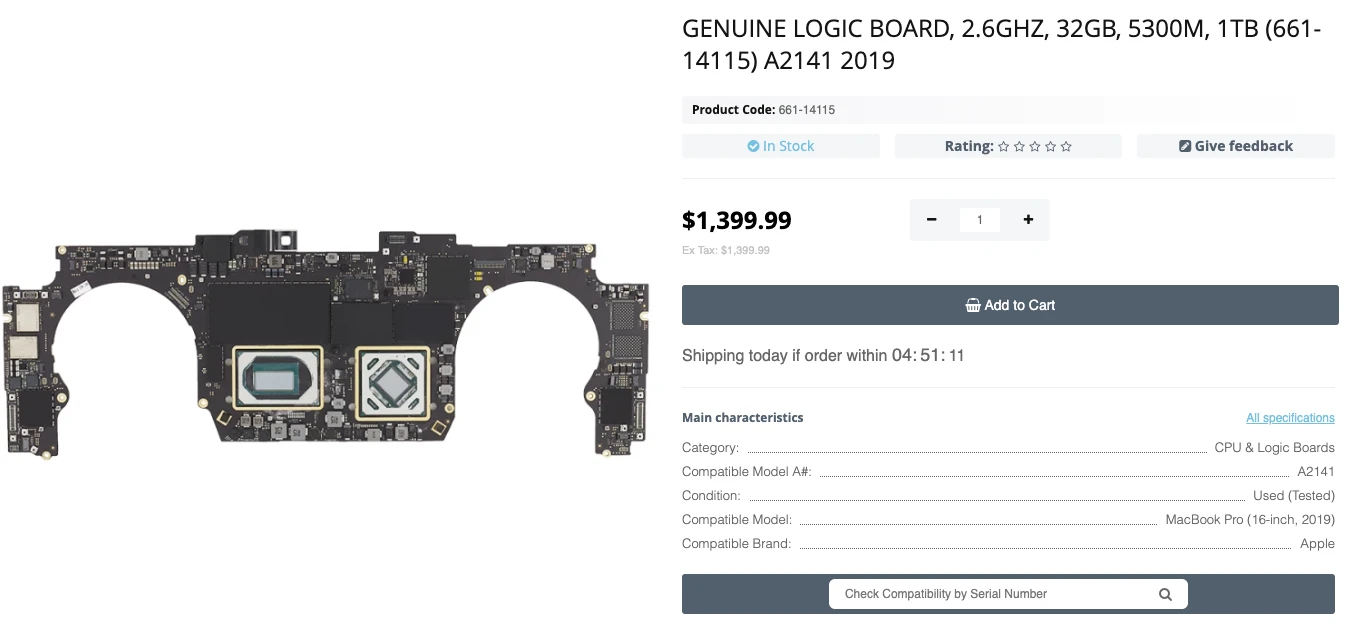Click the Apple compatible brand value
Image resolution: width=1348 pixels, height=630 pixels.
point(1317,543)
